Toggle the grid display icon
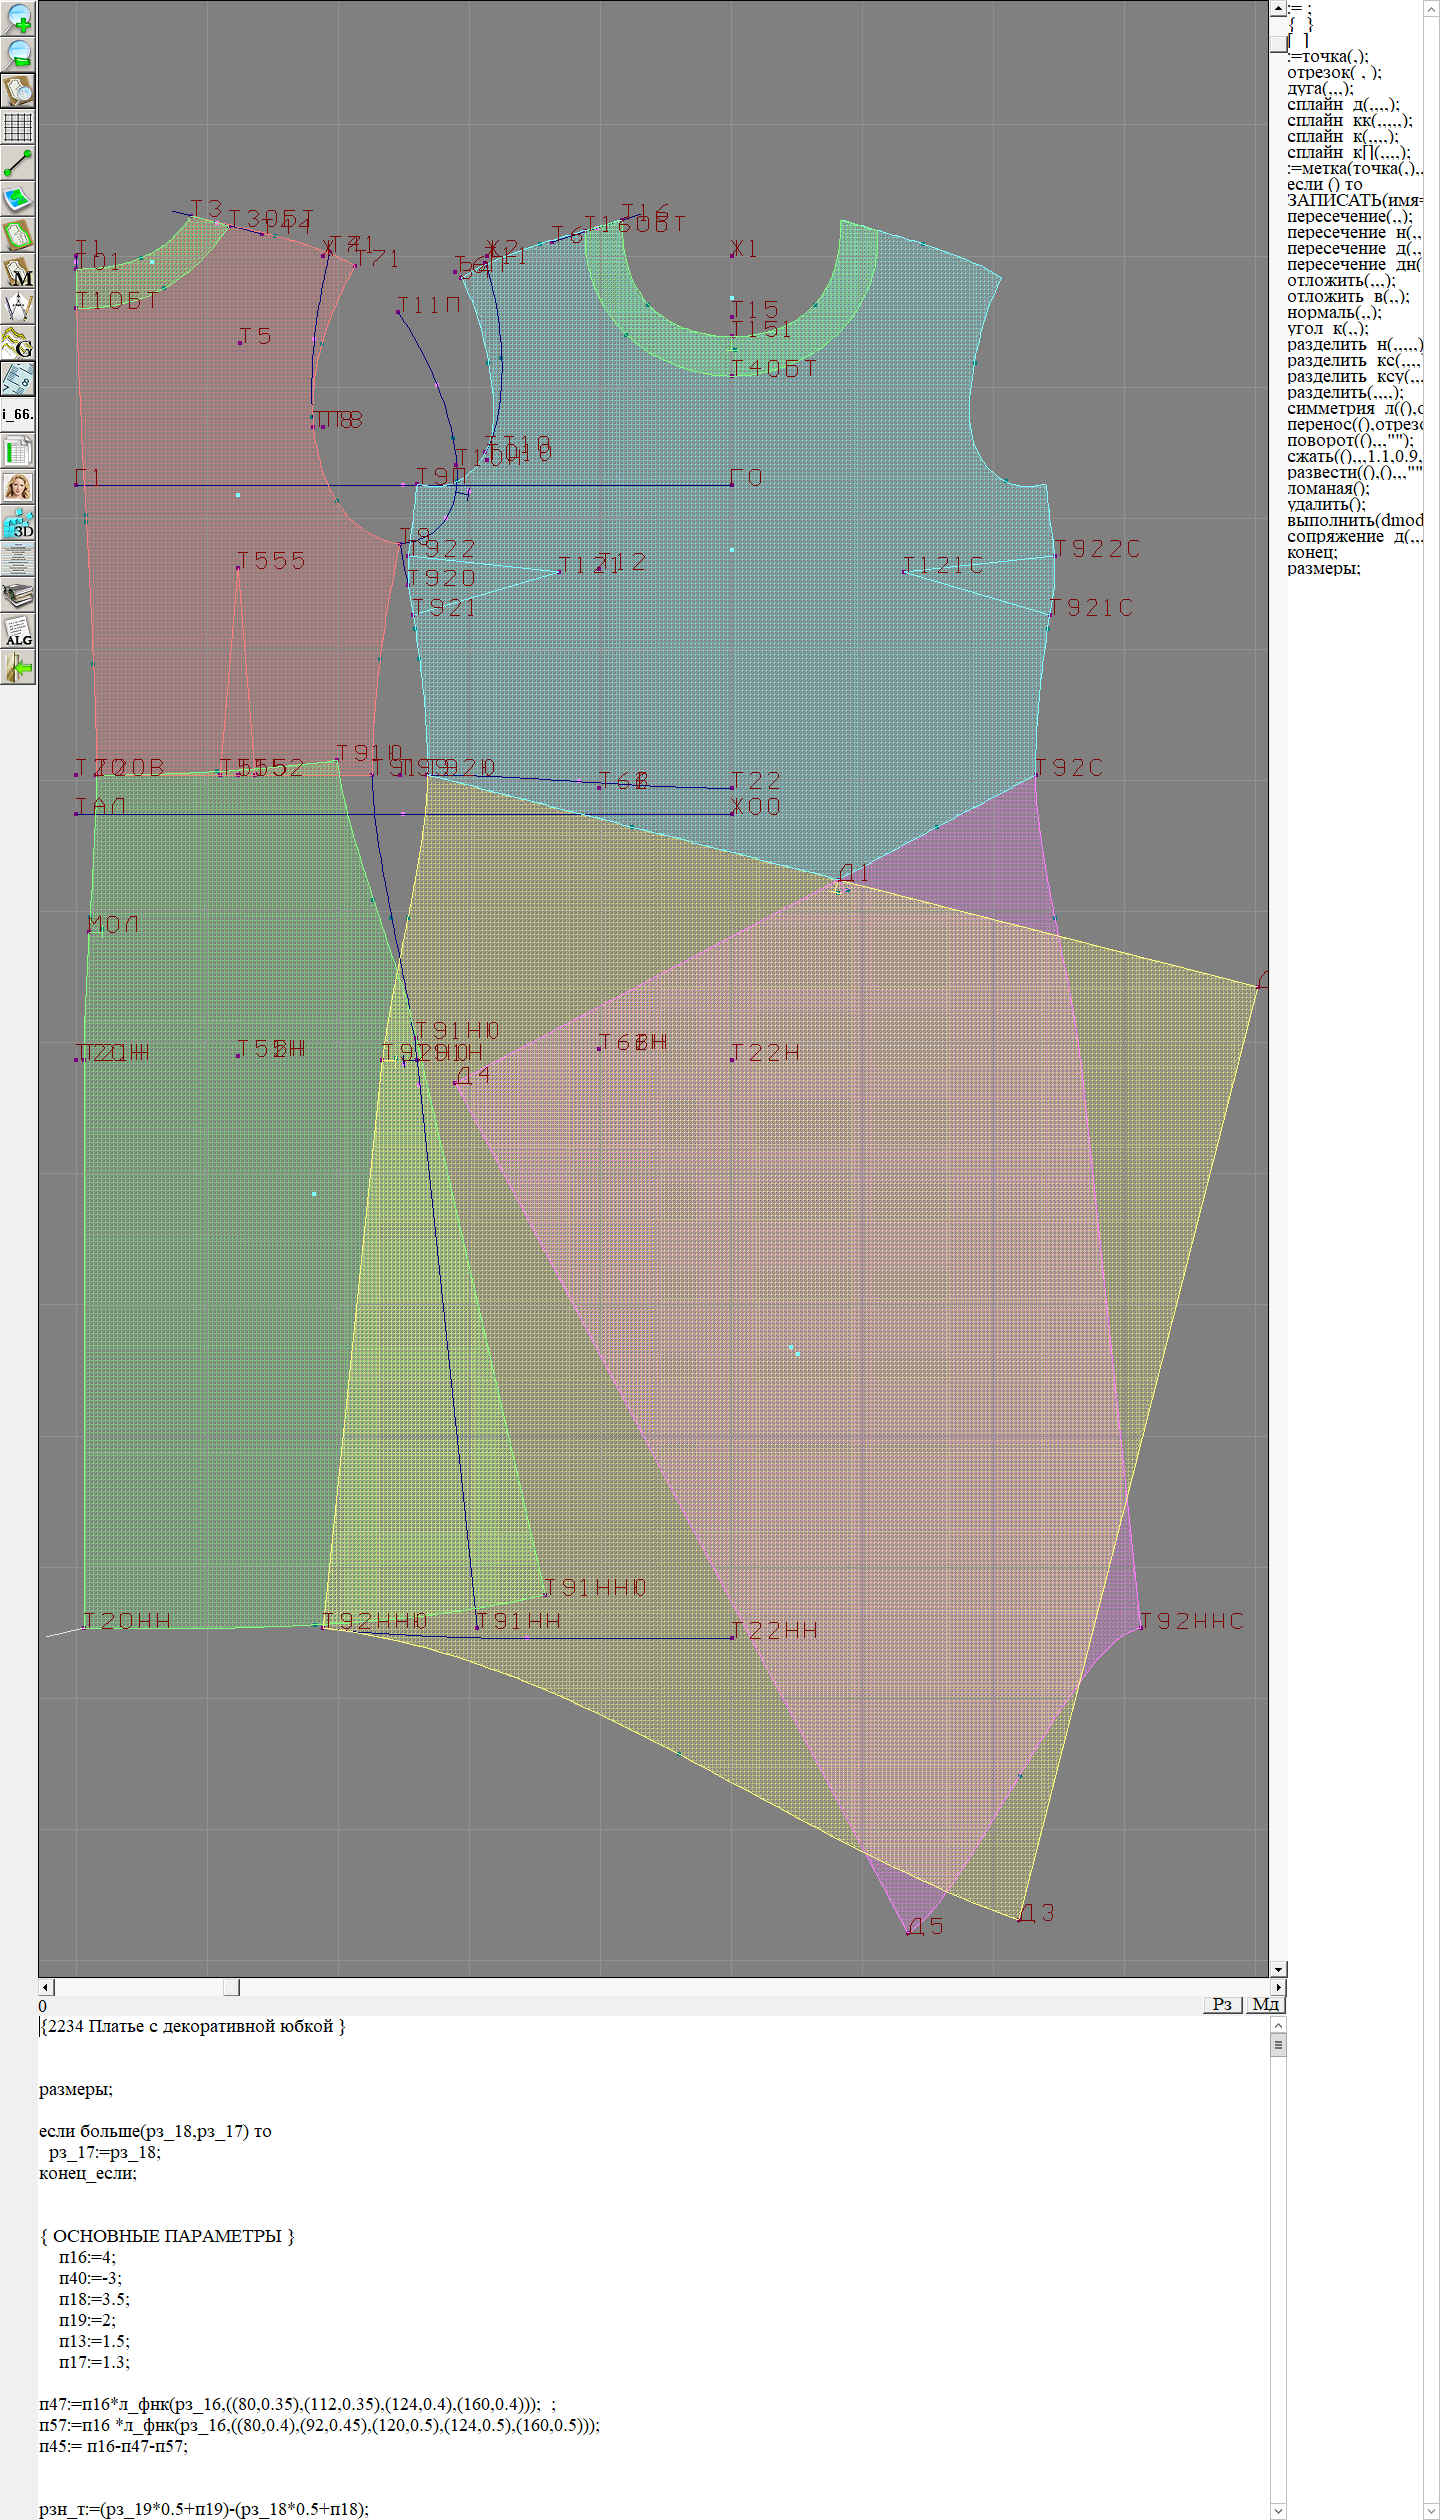Viewport: 1440px width, 2520px height. [x=18, y=127]
